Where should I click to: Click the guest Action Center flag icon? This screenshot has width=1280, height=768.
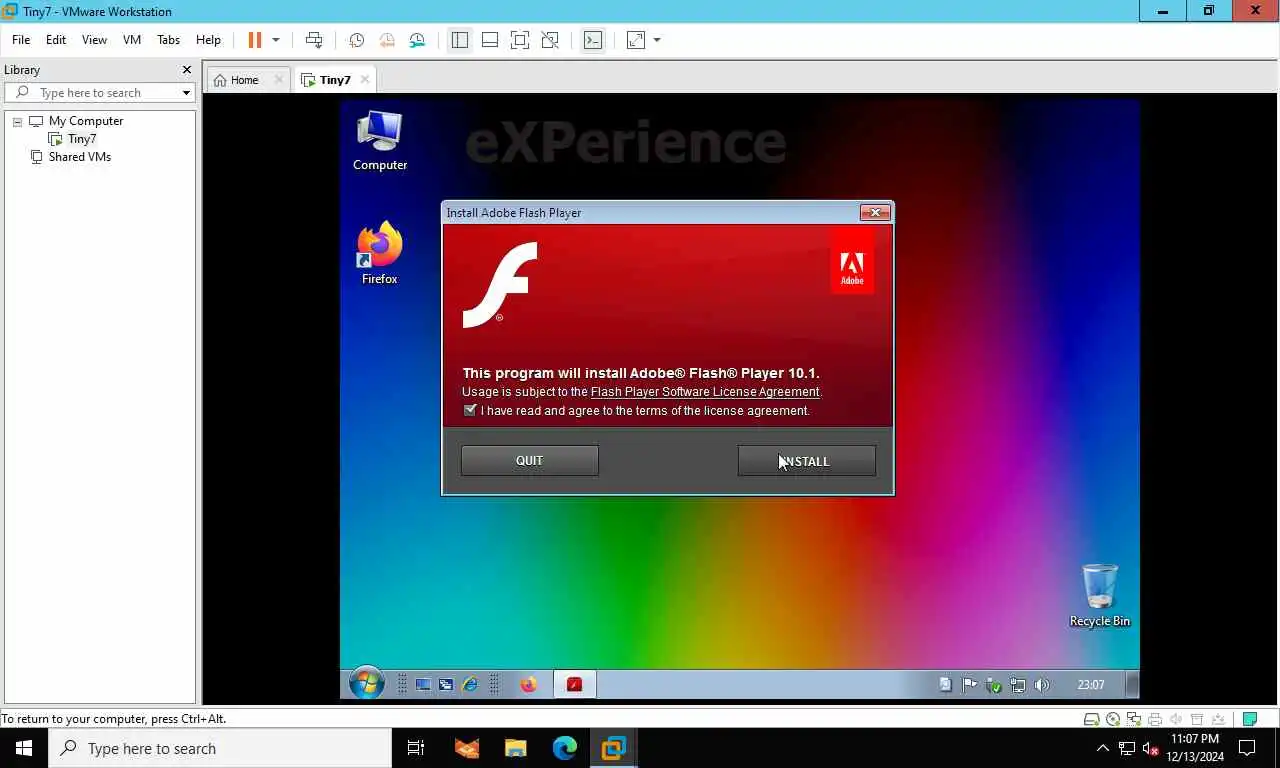coord(969,685)
